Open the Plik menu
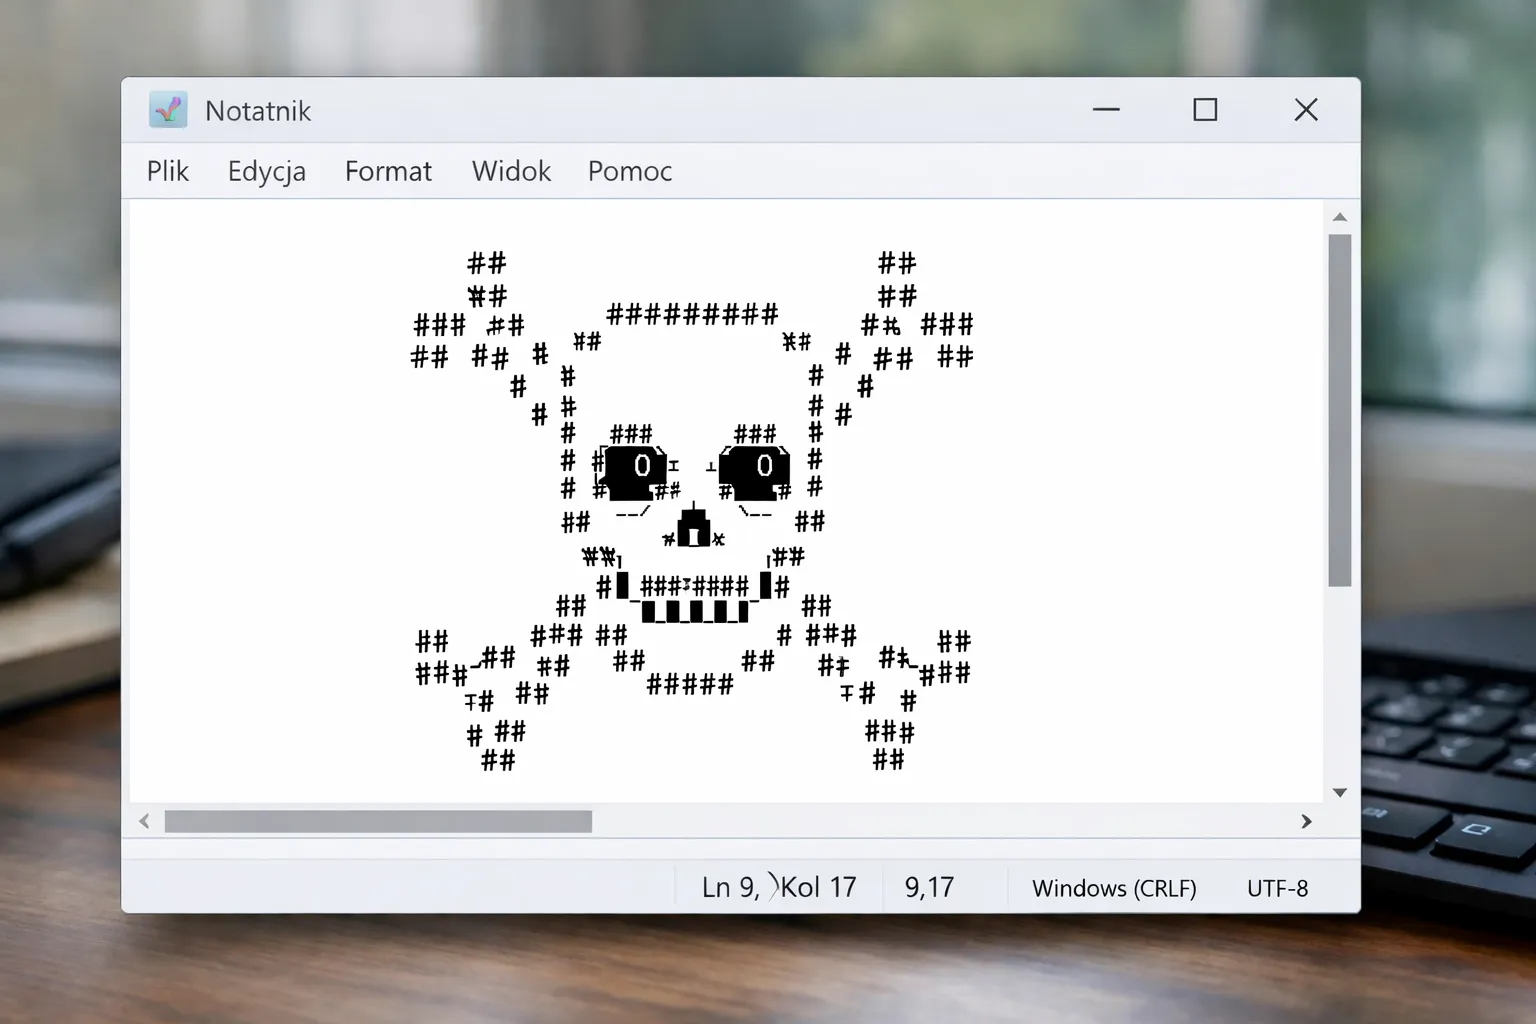The width and height of the screenshot is (1536, 1024). point(167,171)
